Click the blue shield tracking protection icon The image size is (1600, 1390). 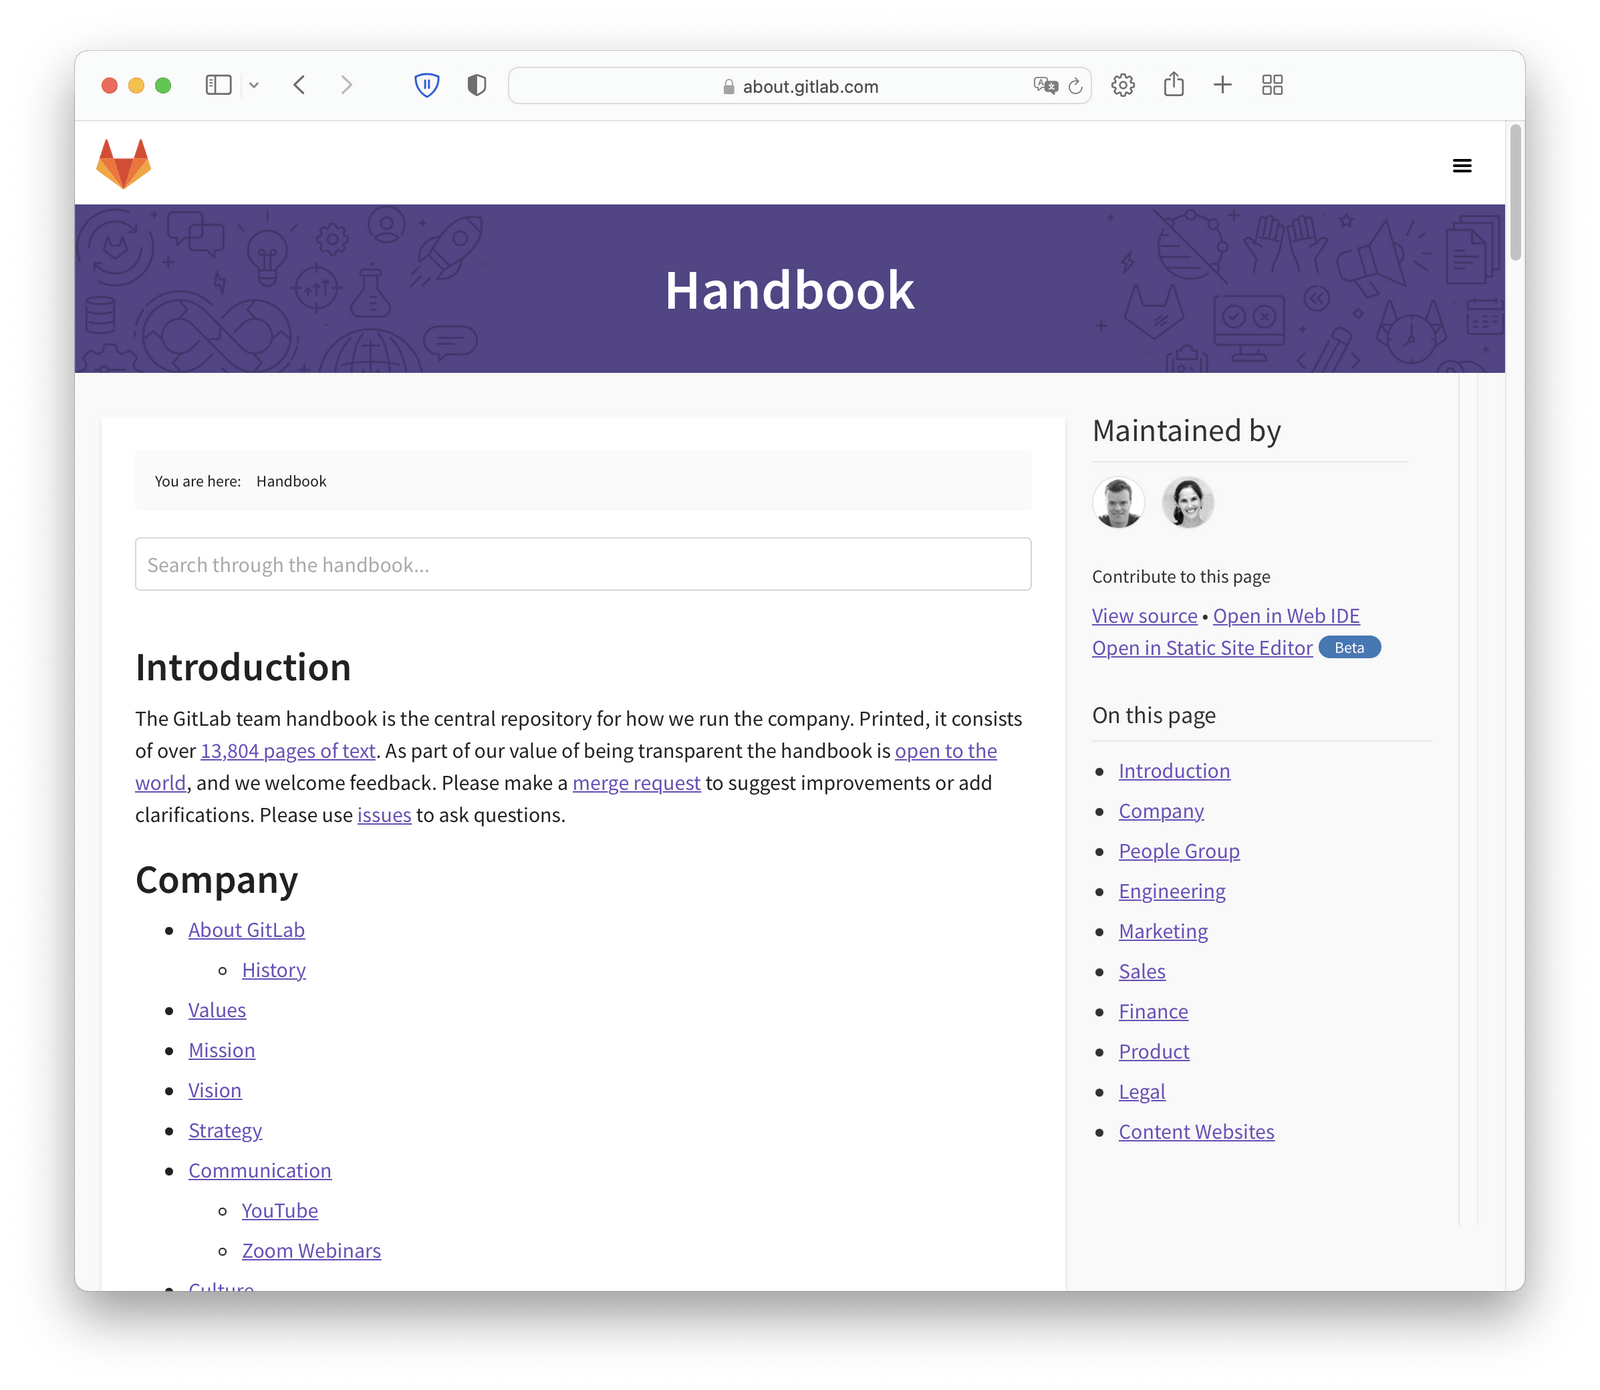click(x=427, y=85)
